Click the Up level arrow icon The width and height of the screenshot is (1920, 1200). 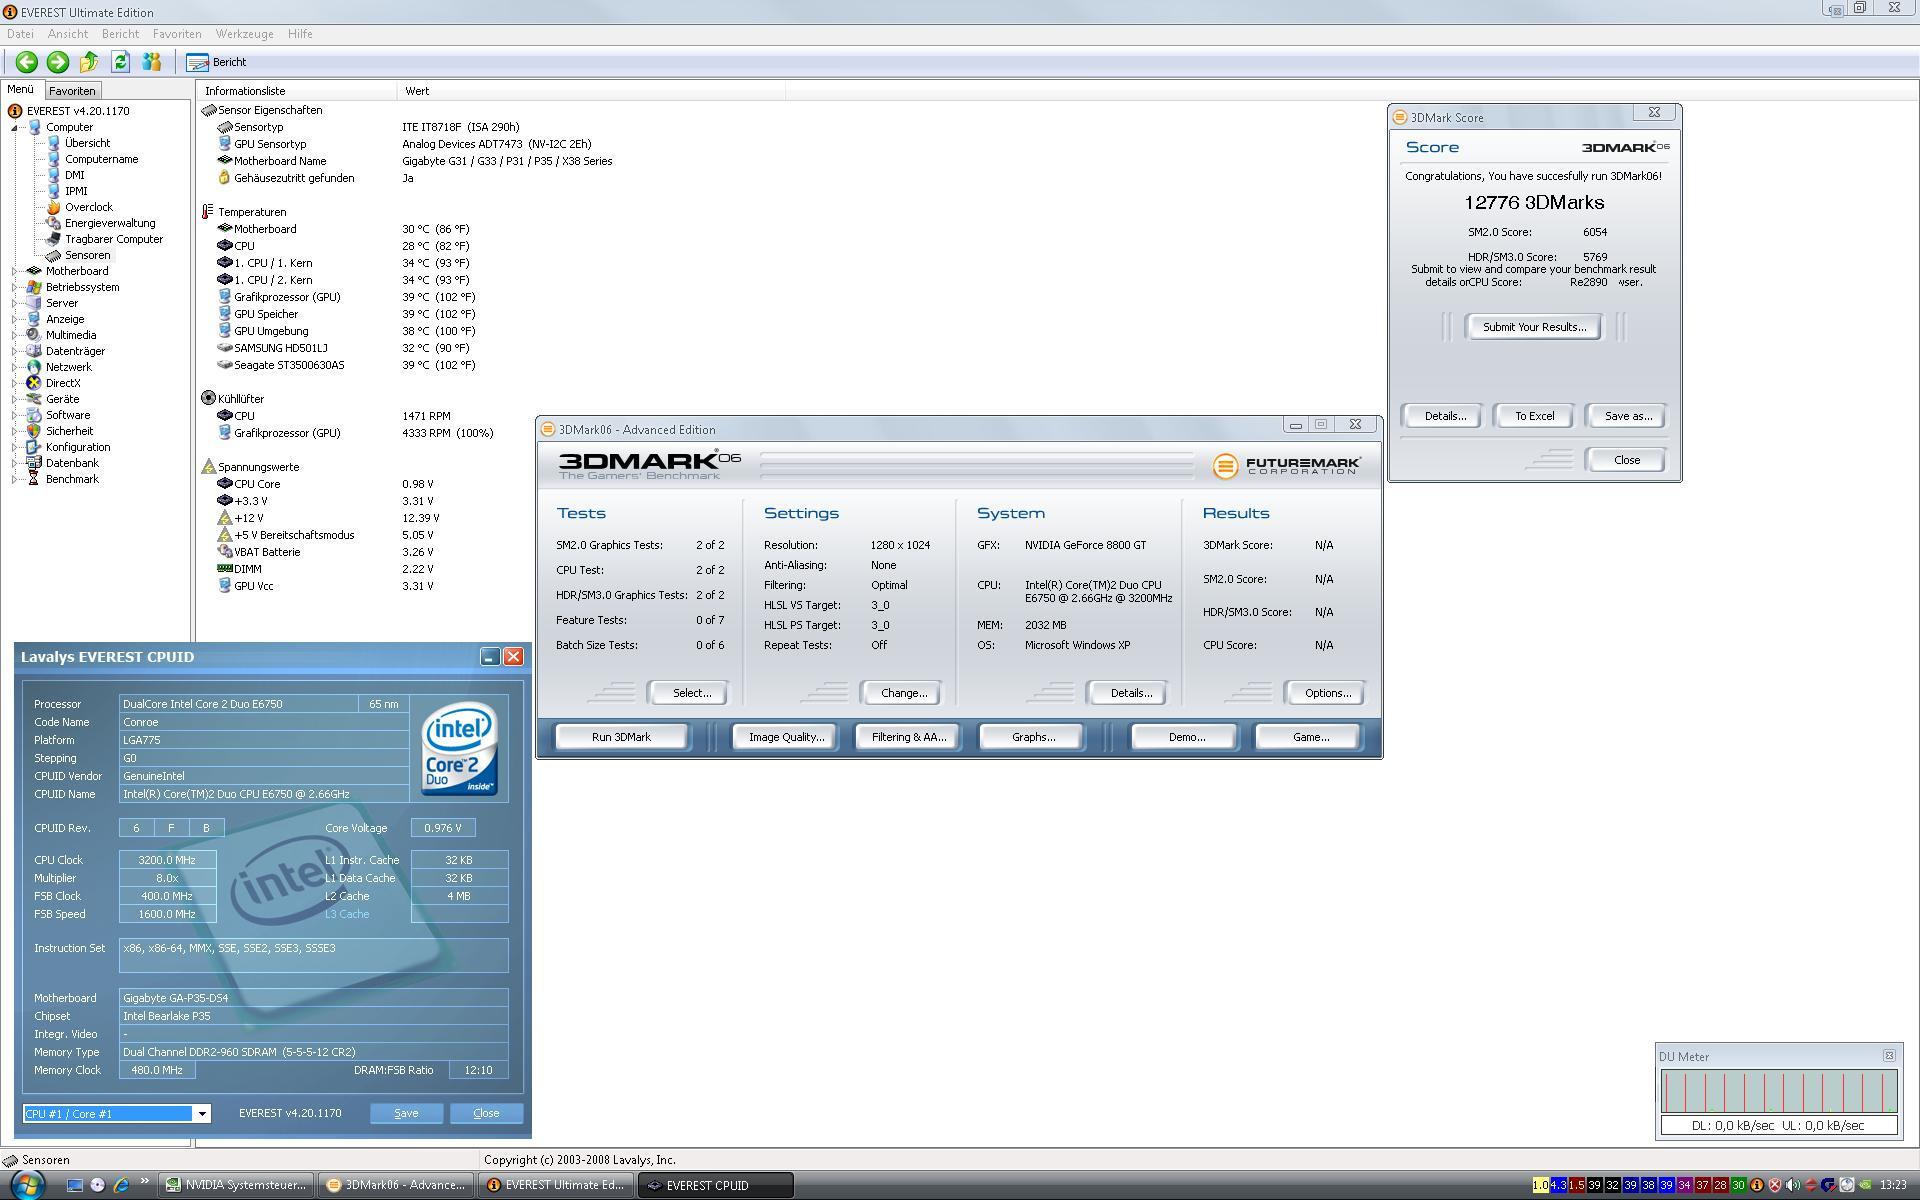pyautogui.click(x=89, y=62)
